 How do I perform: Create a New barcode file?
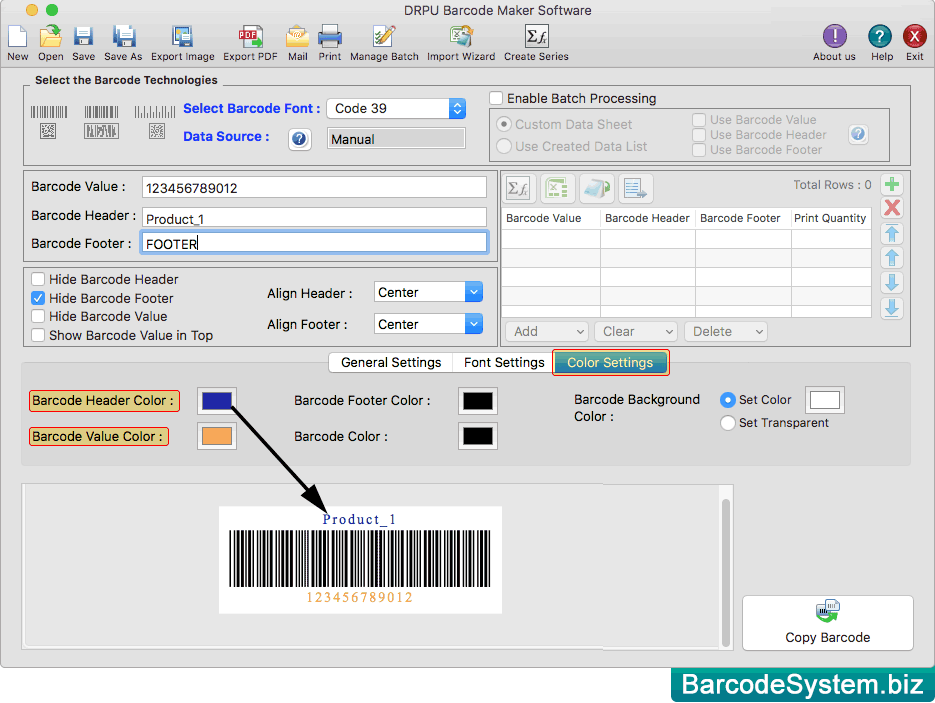click(17, 43)
